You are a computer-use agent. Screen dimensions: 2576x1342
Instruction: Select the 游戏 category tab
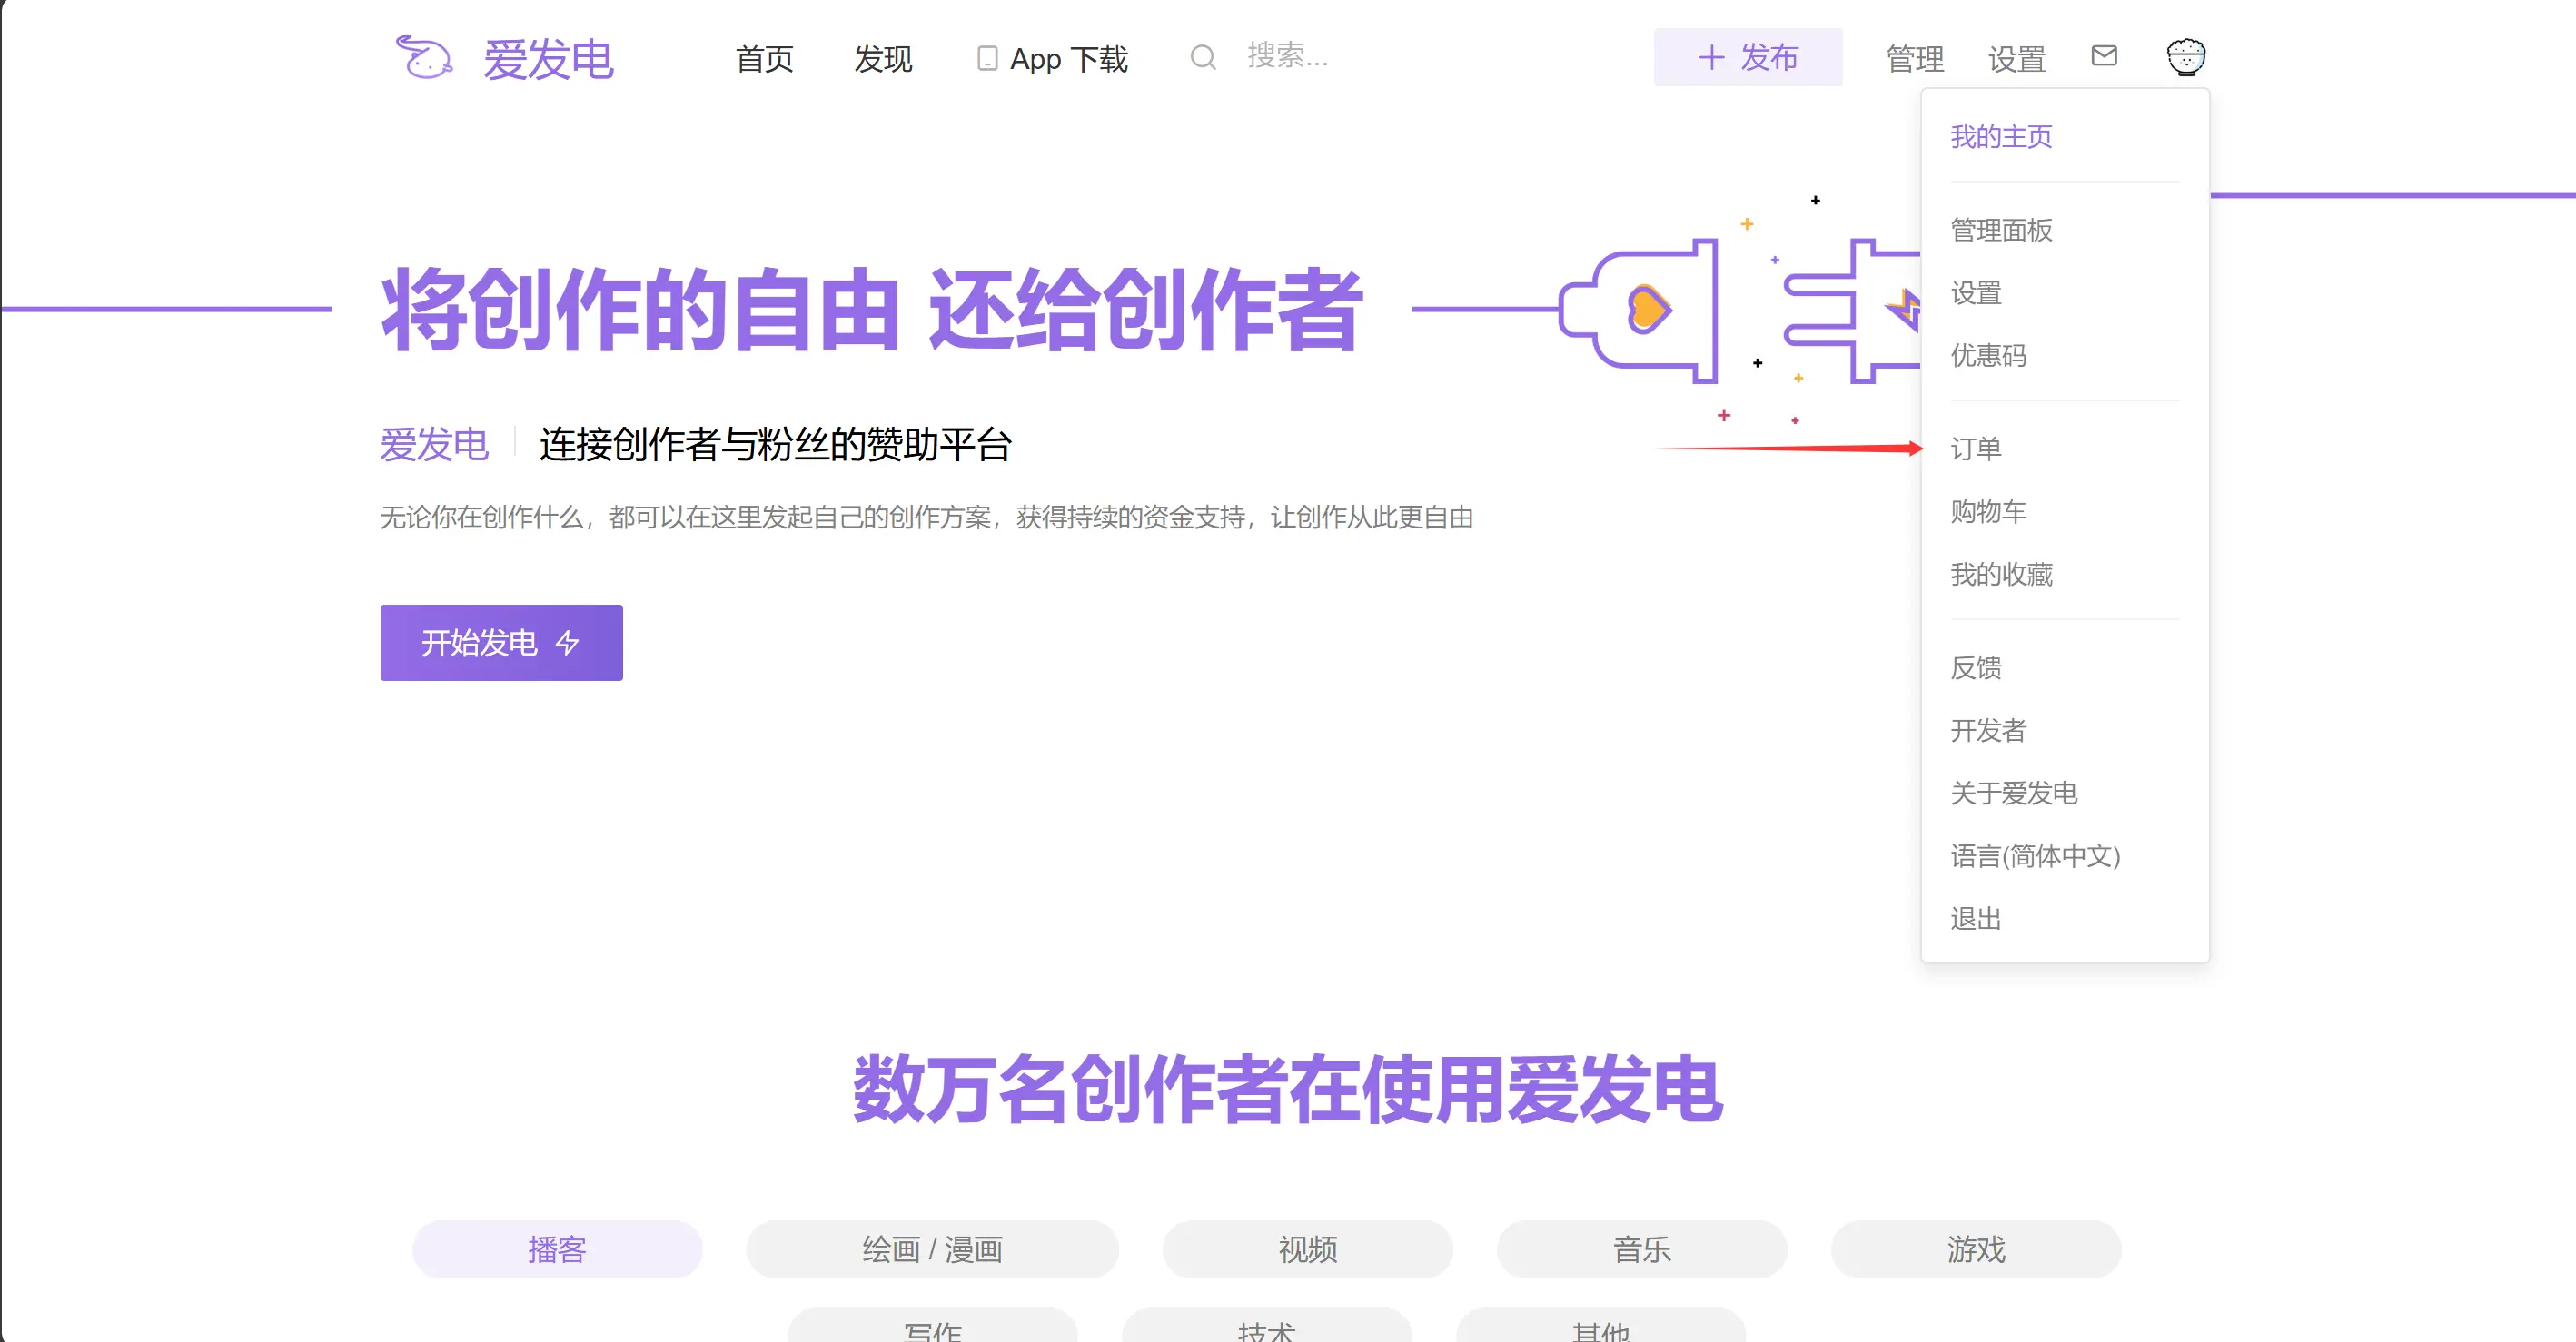[1976, 1249]
